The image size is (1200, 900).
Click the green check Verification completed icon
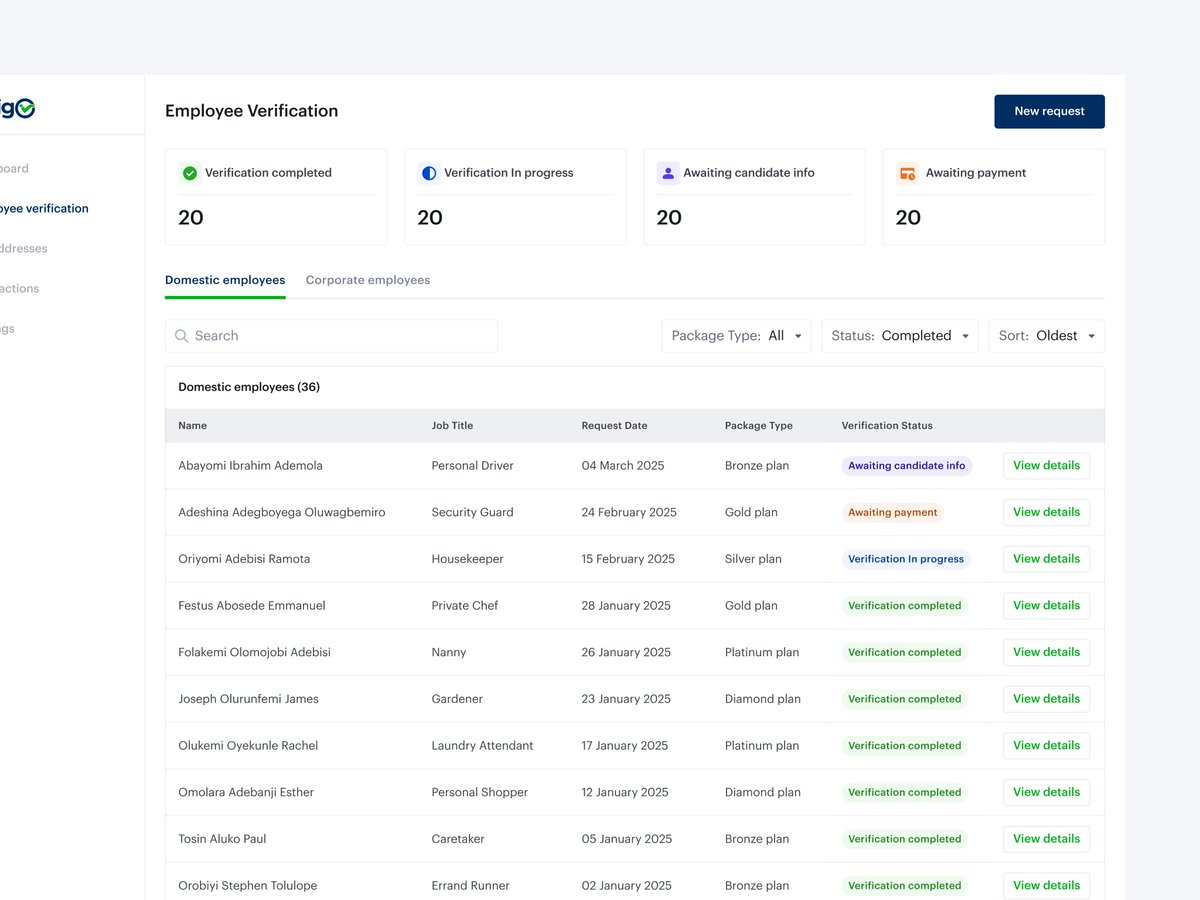point(190,173)
